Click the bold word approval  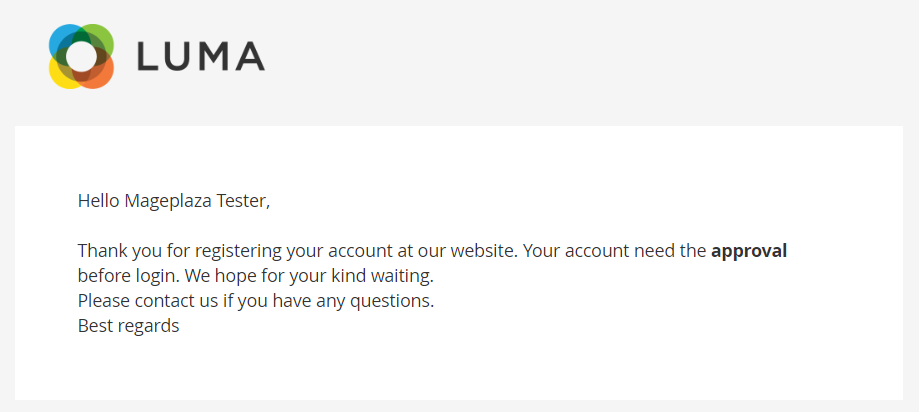(748, 250)
